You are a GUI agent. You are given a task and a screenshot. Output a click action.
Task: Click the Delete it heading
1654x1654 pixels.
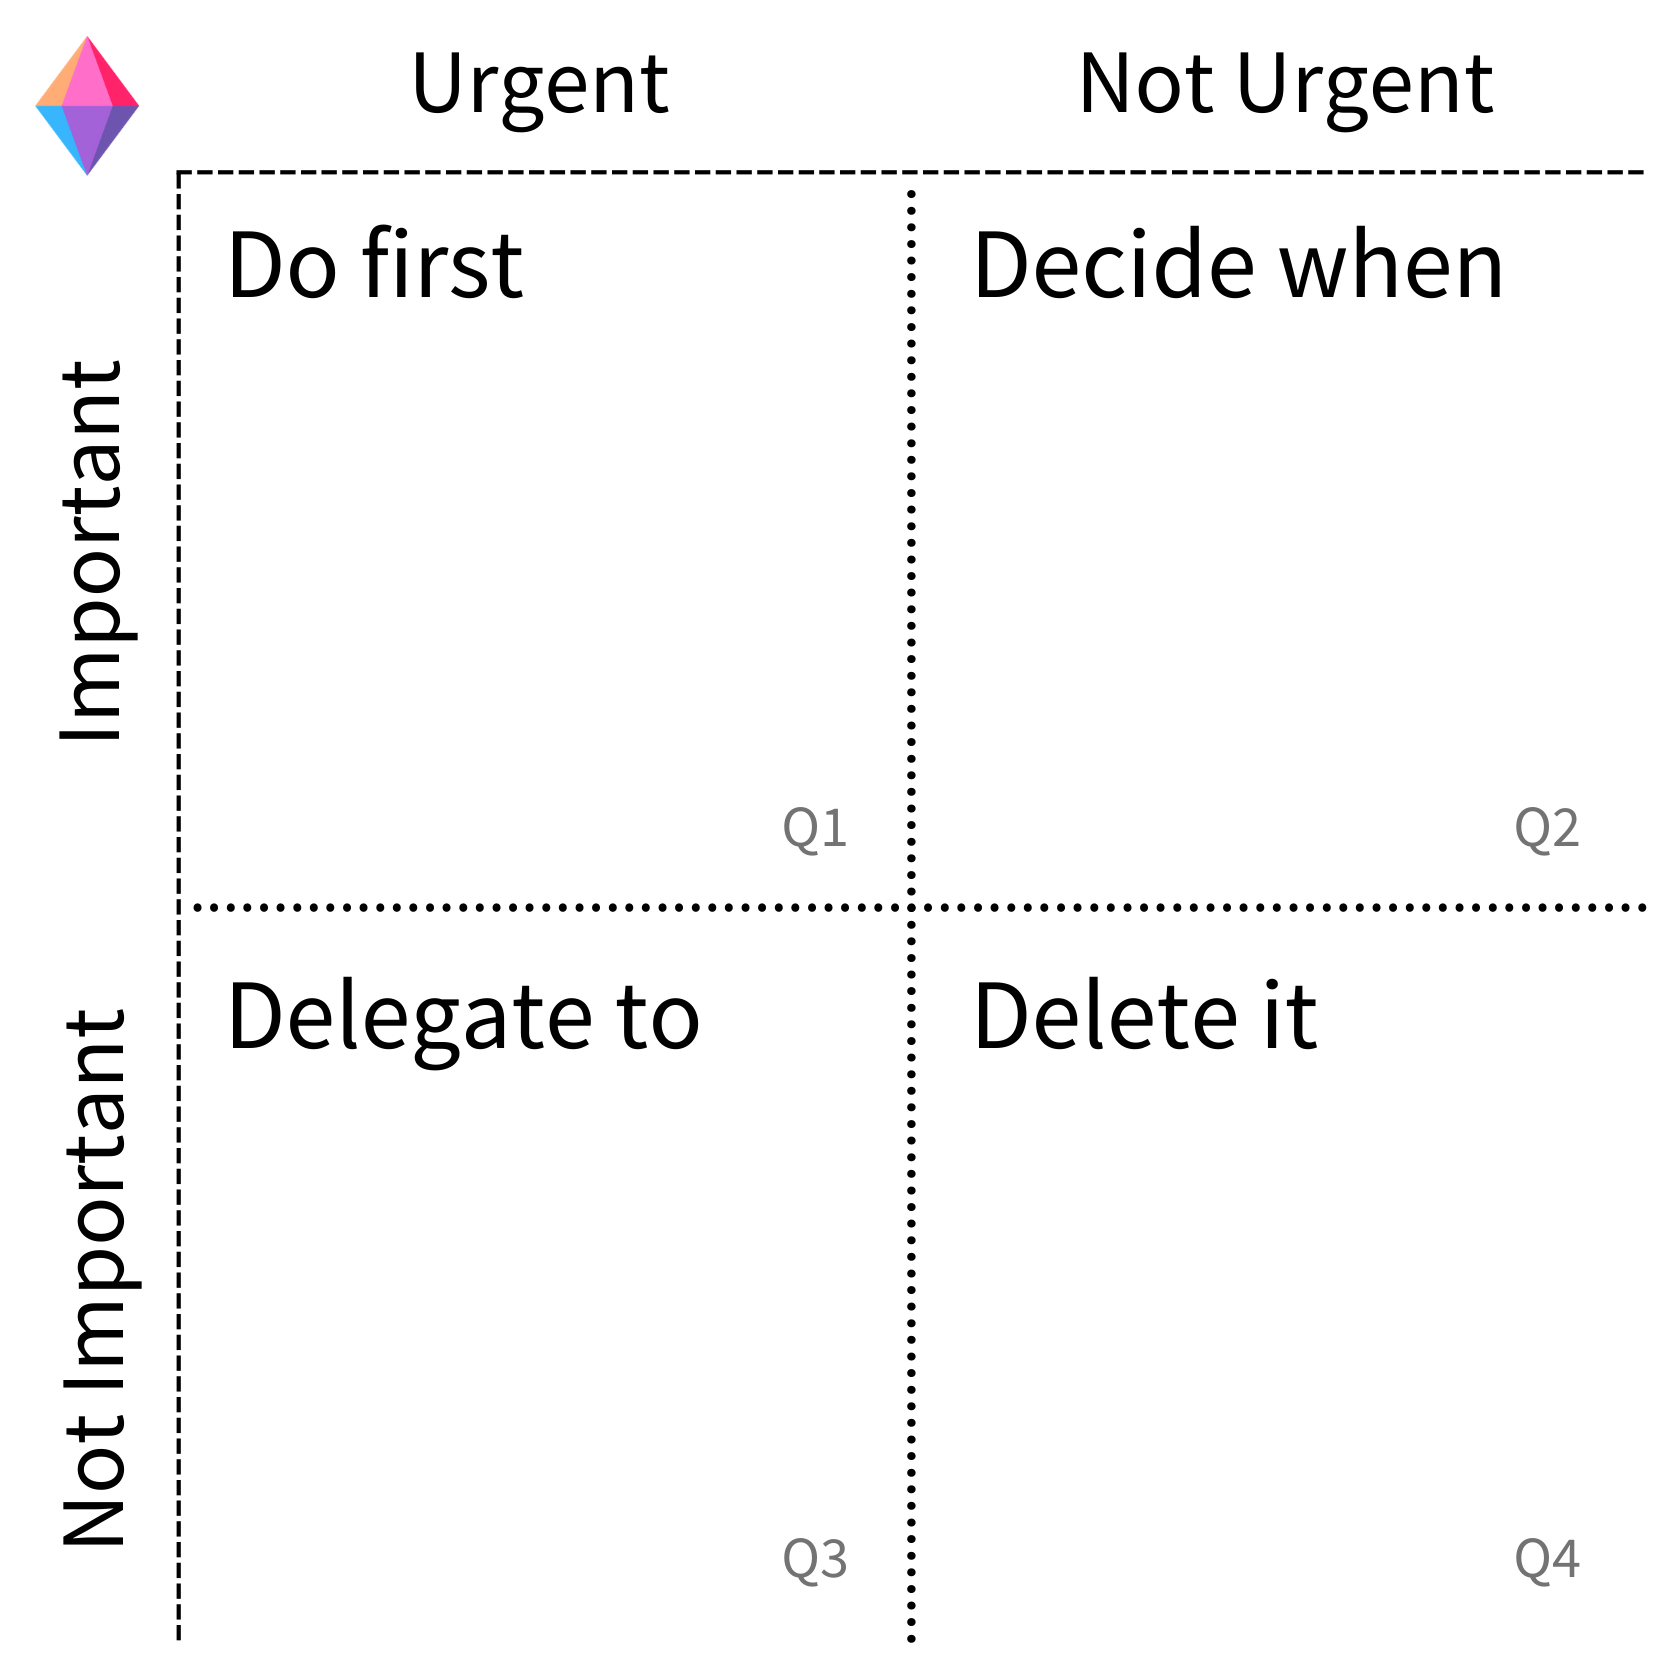click(x=1145, y=1016)
